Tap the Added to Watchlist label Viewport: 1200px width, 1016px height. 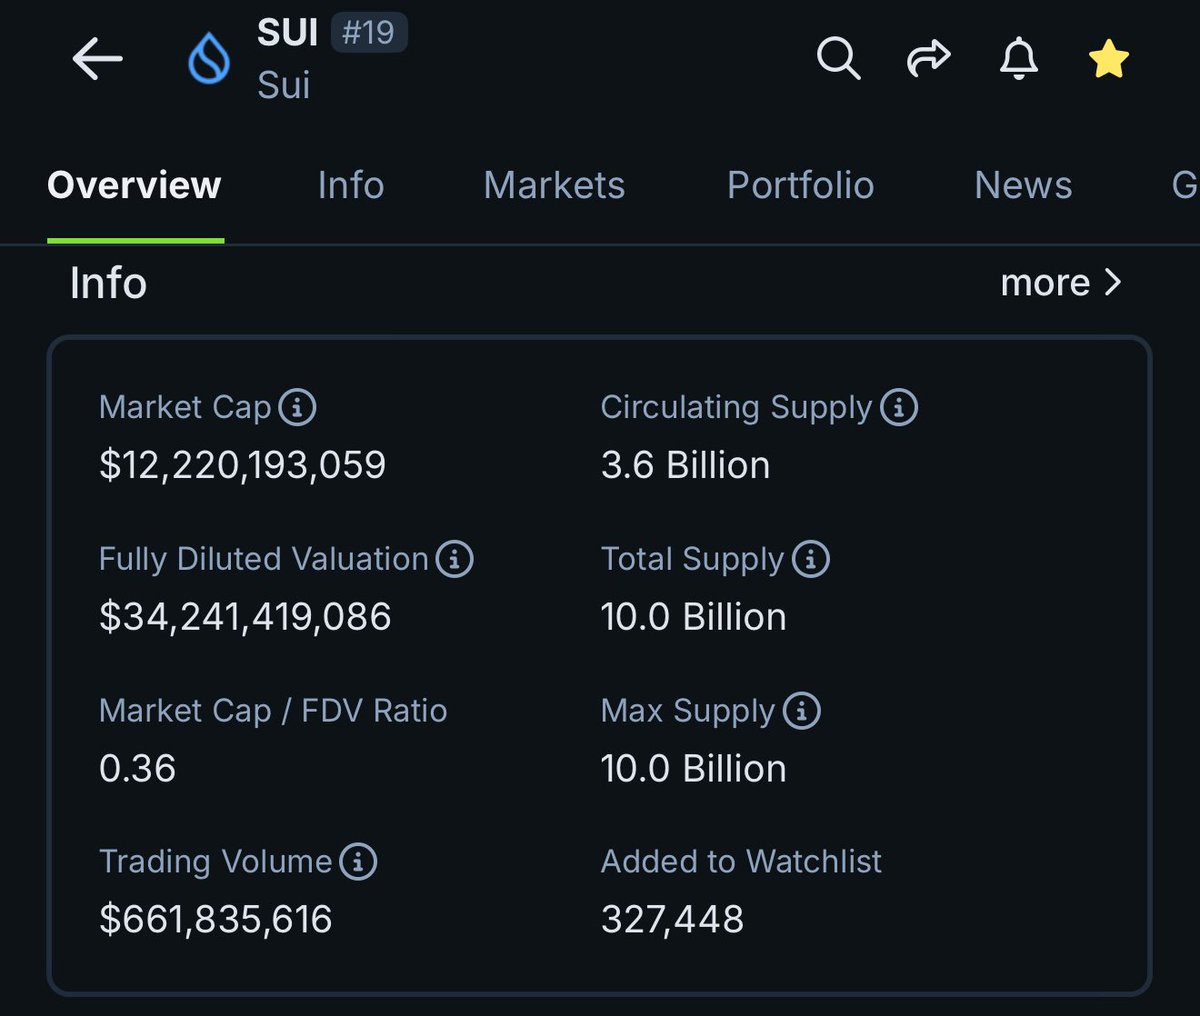click(x=742, y=861)
